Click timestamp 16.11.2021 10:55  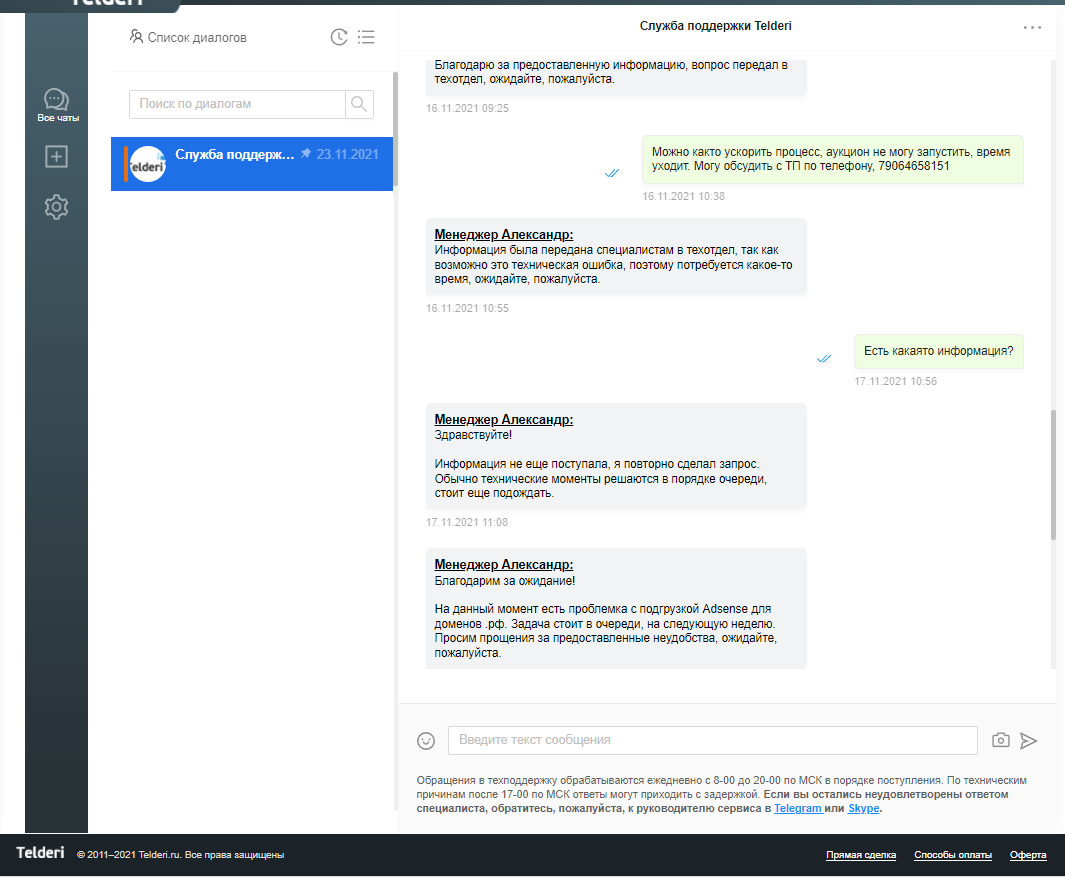(x=467, y=308)
